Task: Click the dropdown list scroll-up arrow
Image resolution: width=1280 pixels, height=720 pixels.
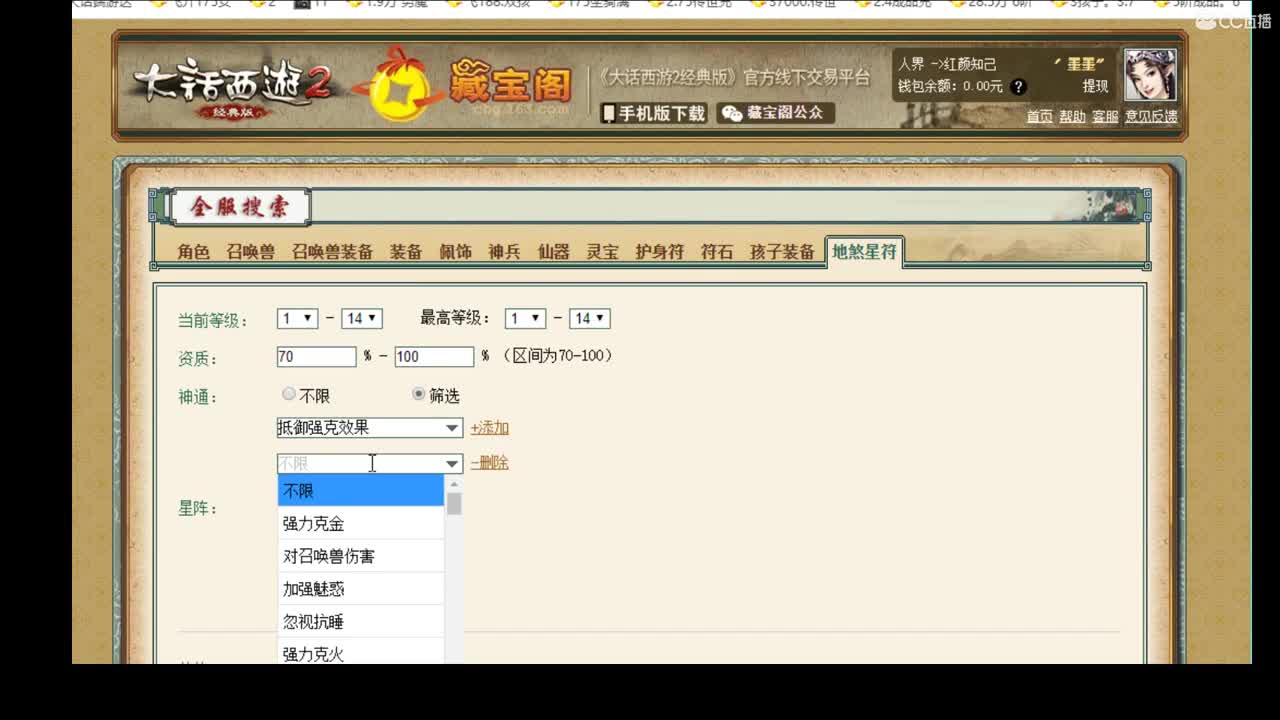Action: [454, 484]
